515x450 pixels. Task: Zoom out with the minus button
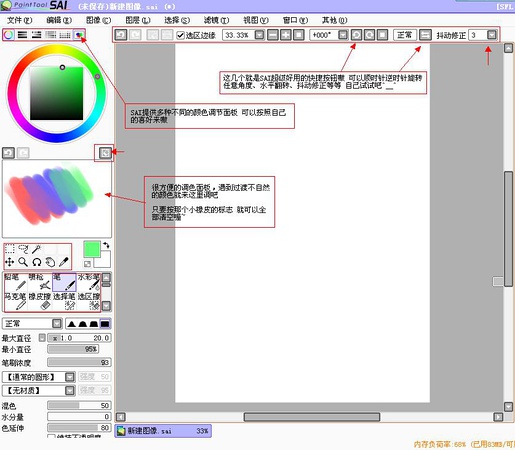(273, 35)
